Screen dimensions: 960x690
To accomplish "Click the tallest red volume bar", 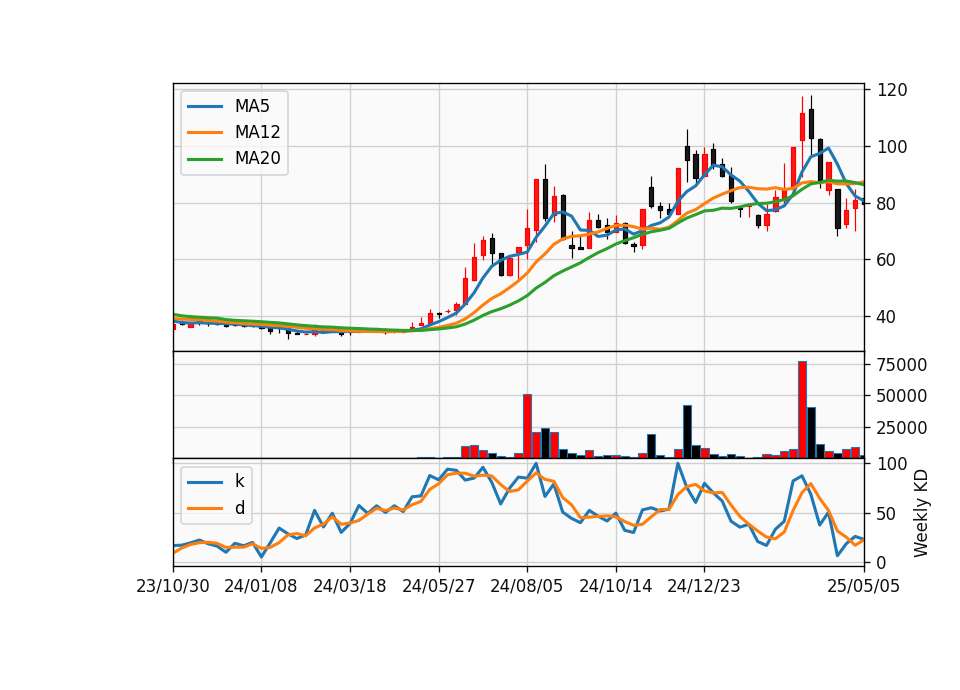I will click(802, 410).
